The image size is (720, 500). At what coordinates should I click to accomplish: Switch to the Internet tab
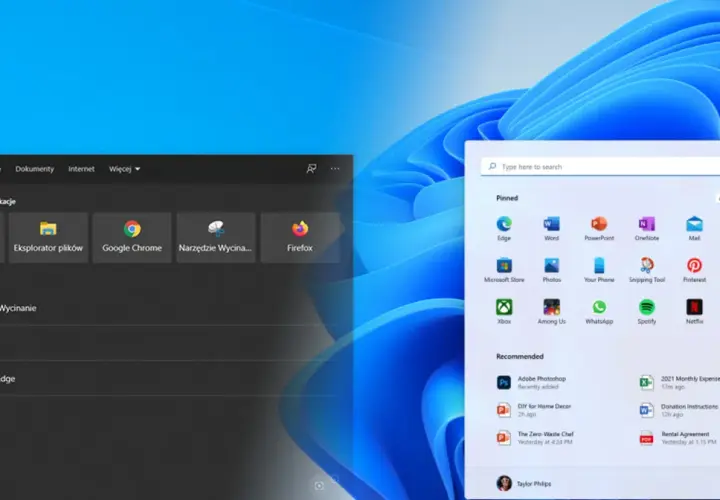pos(81,169)
